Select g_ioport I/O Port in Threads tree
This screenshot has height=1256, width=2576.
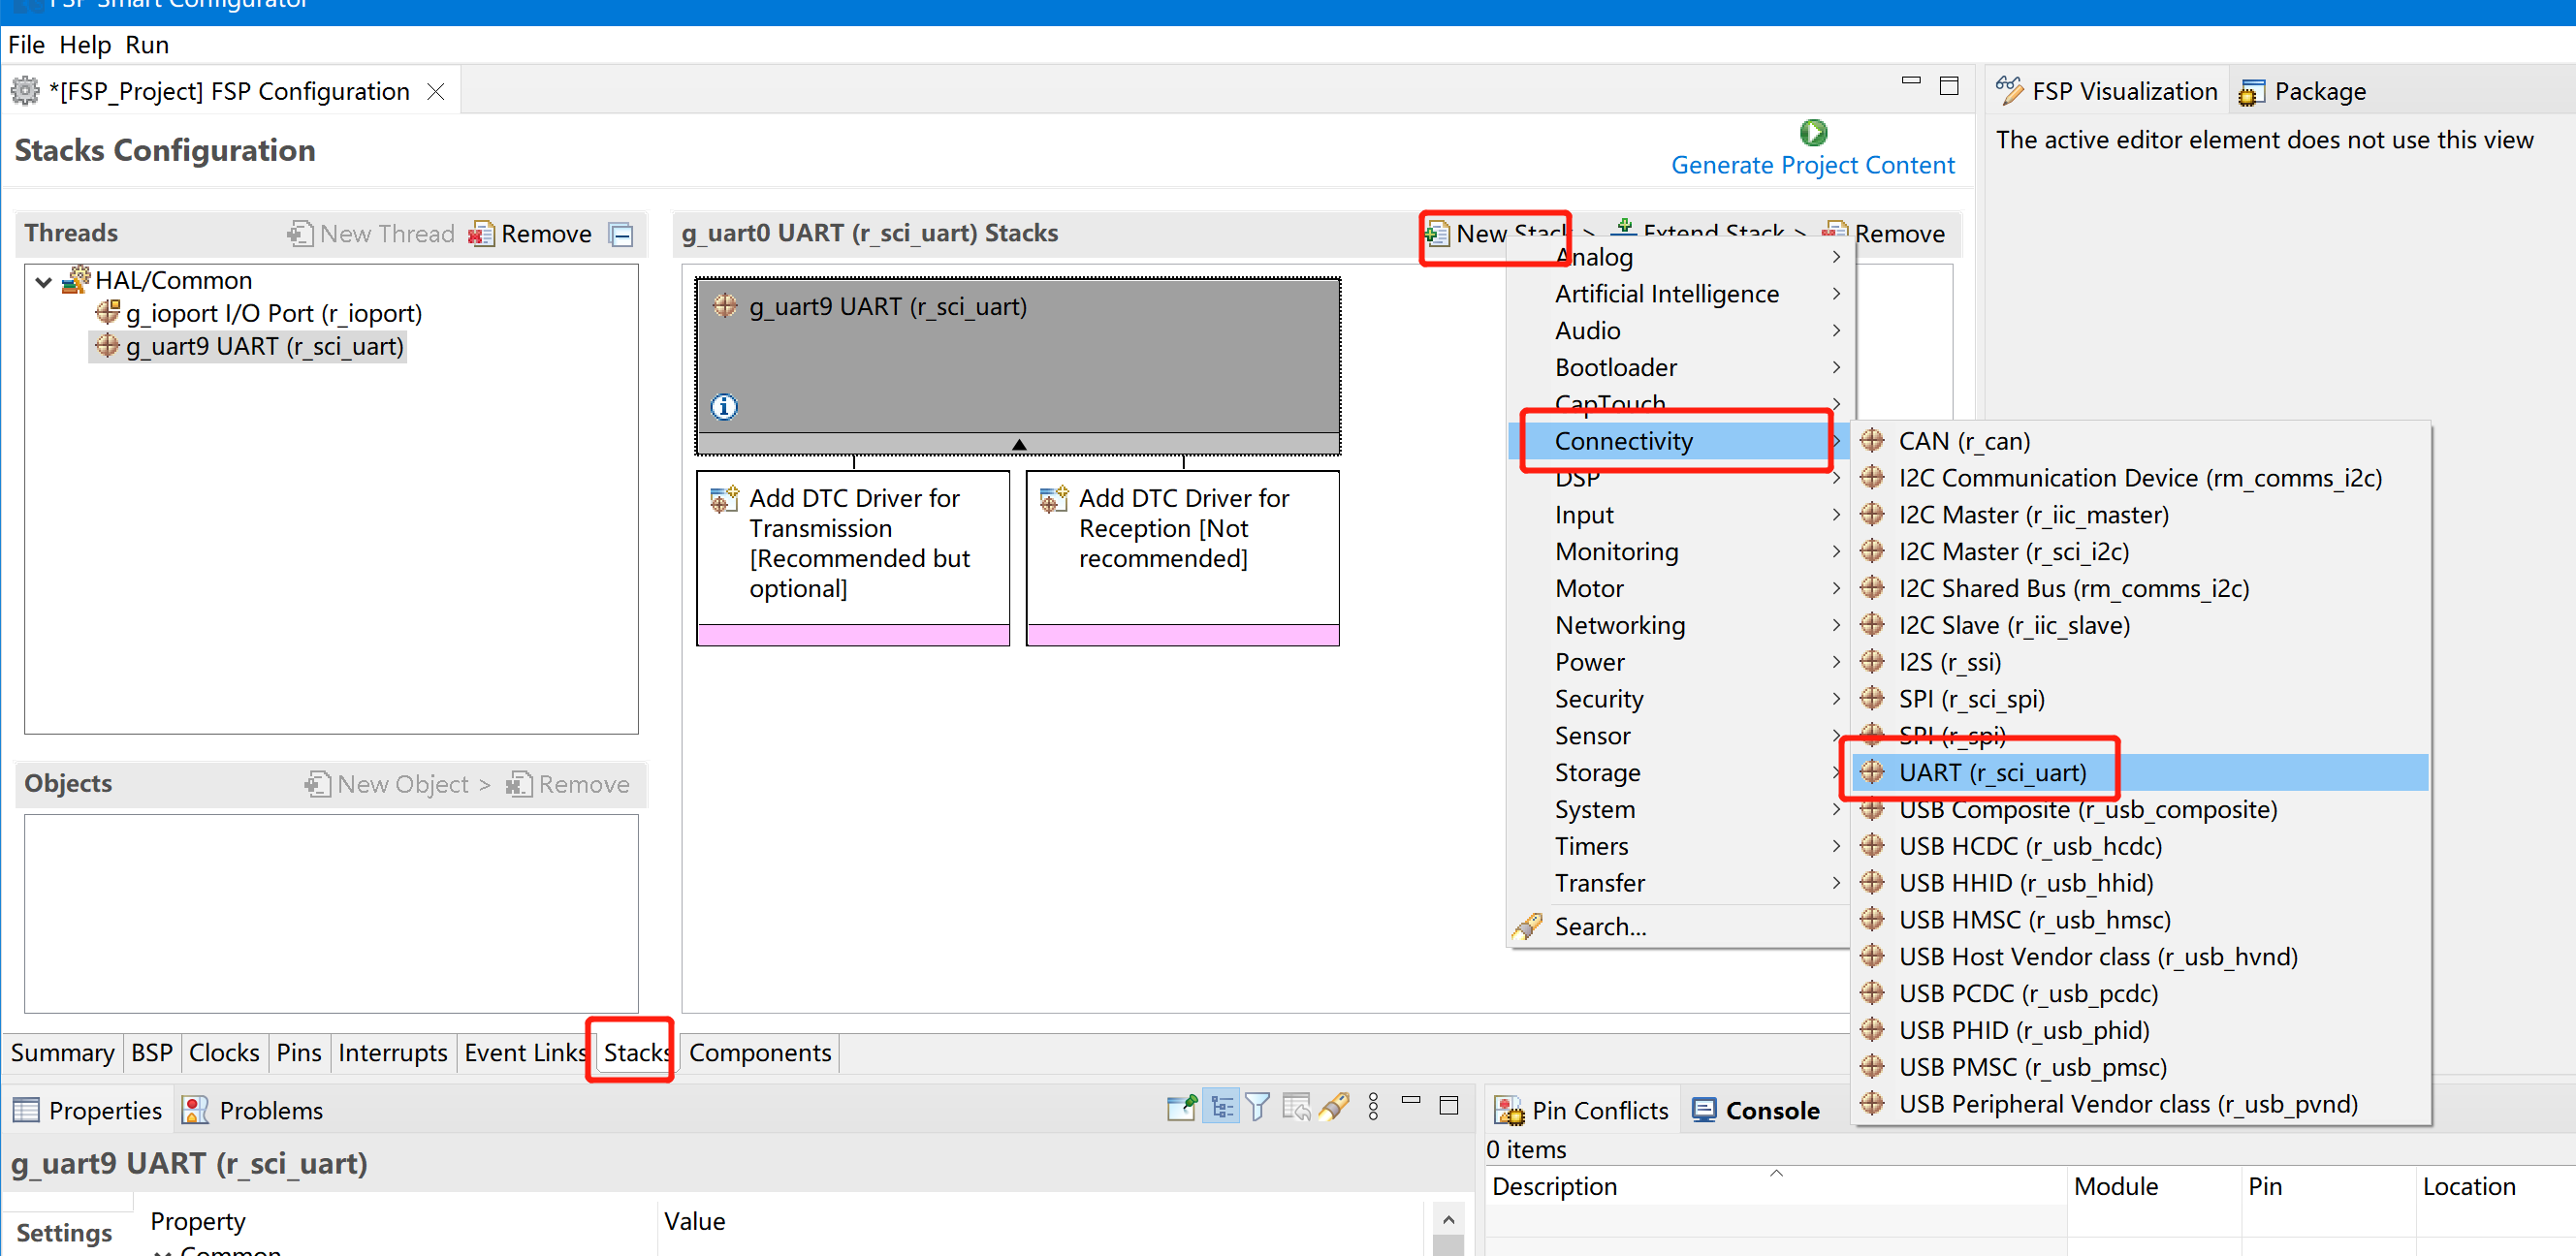[258, 314]
